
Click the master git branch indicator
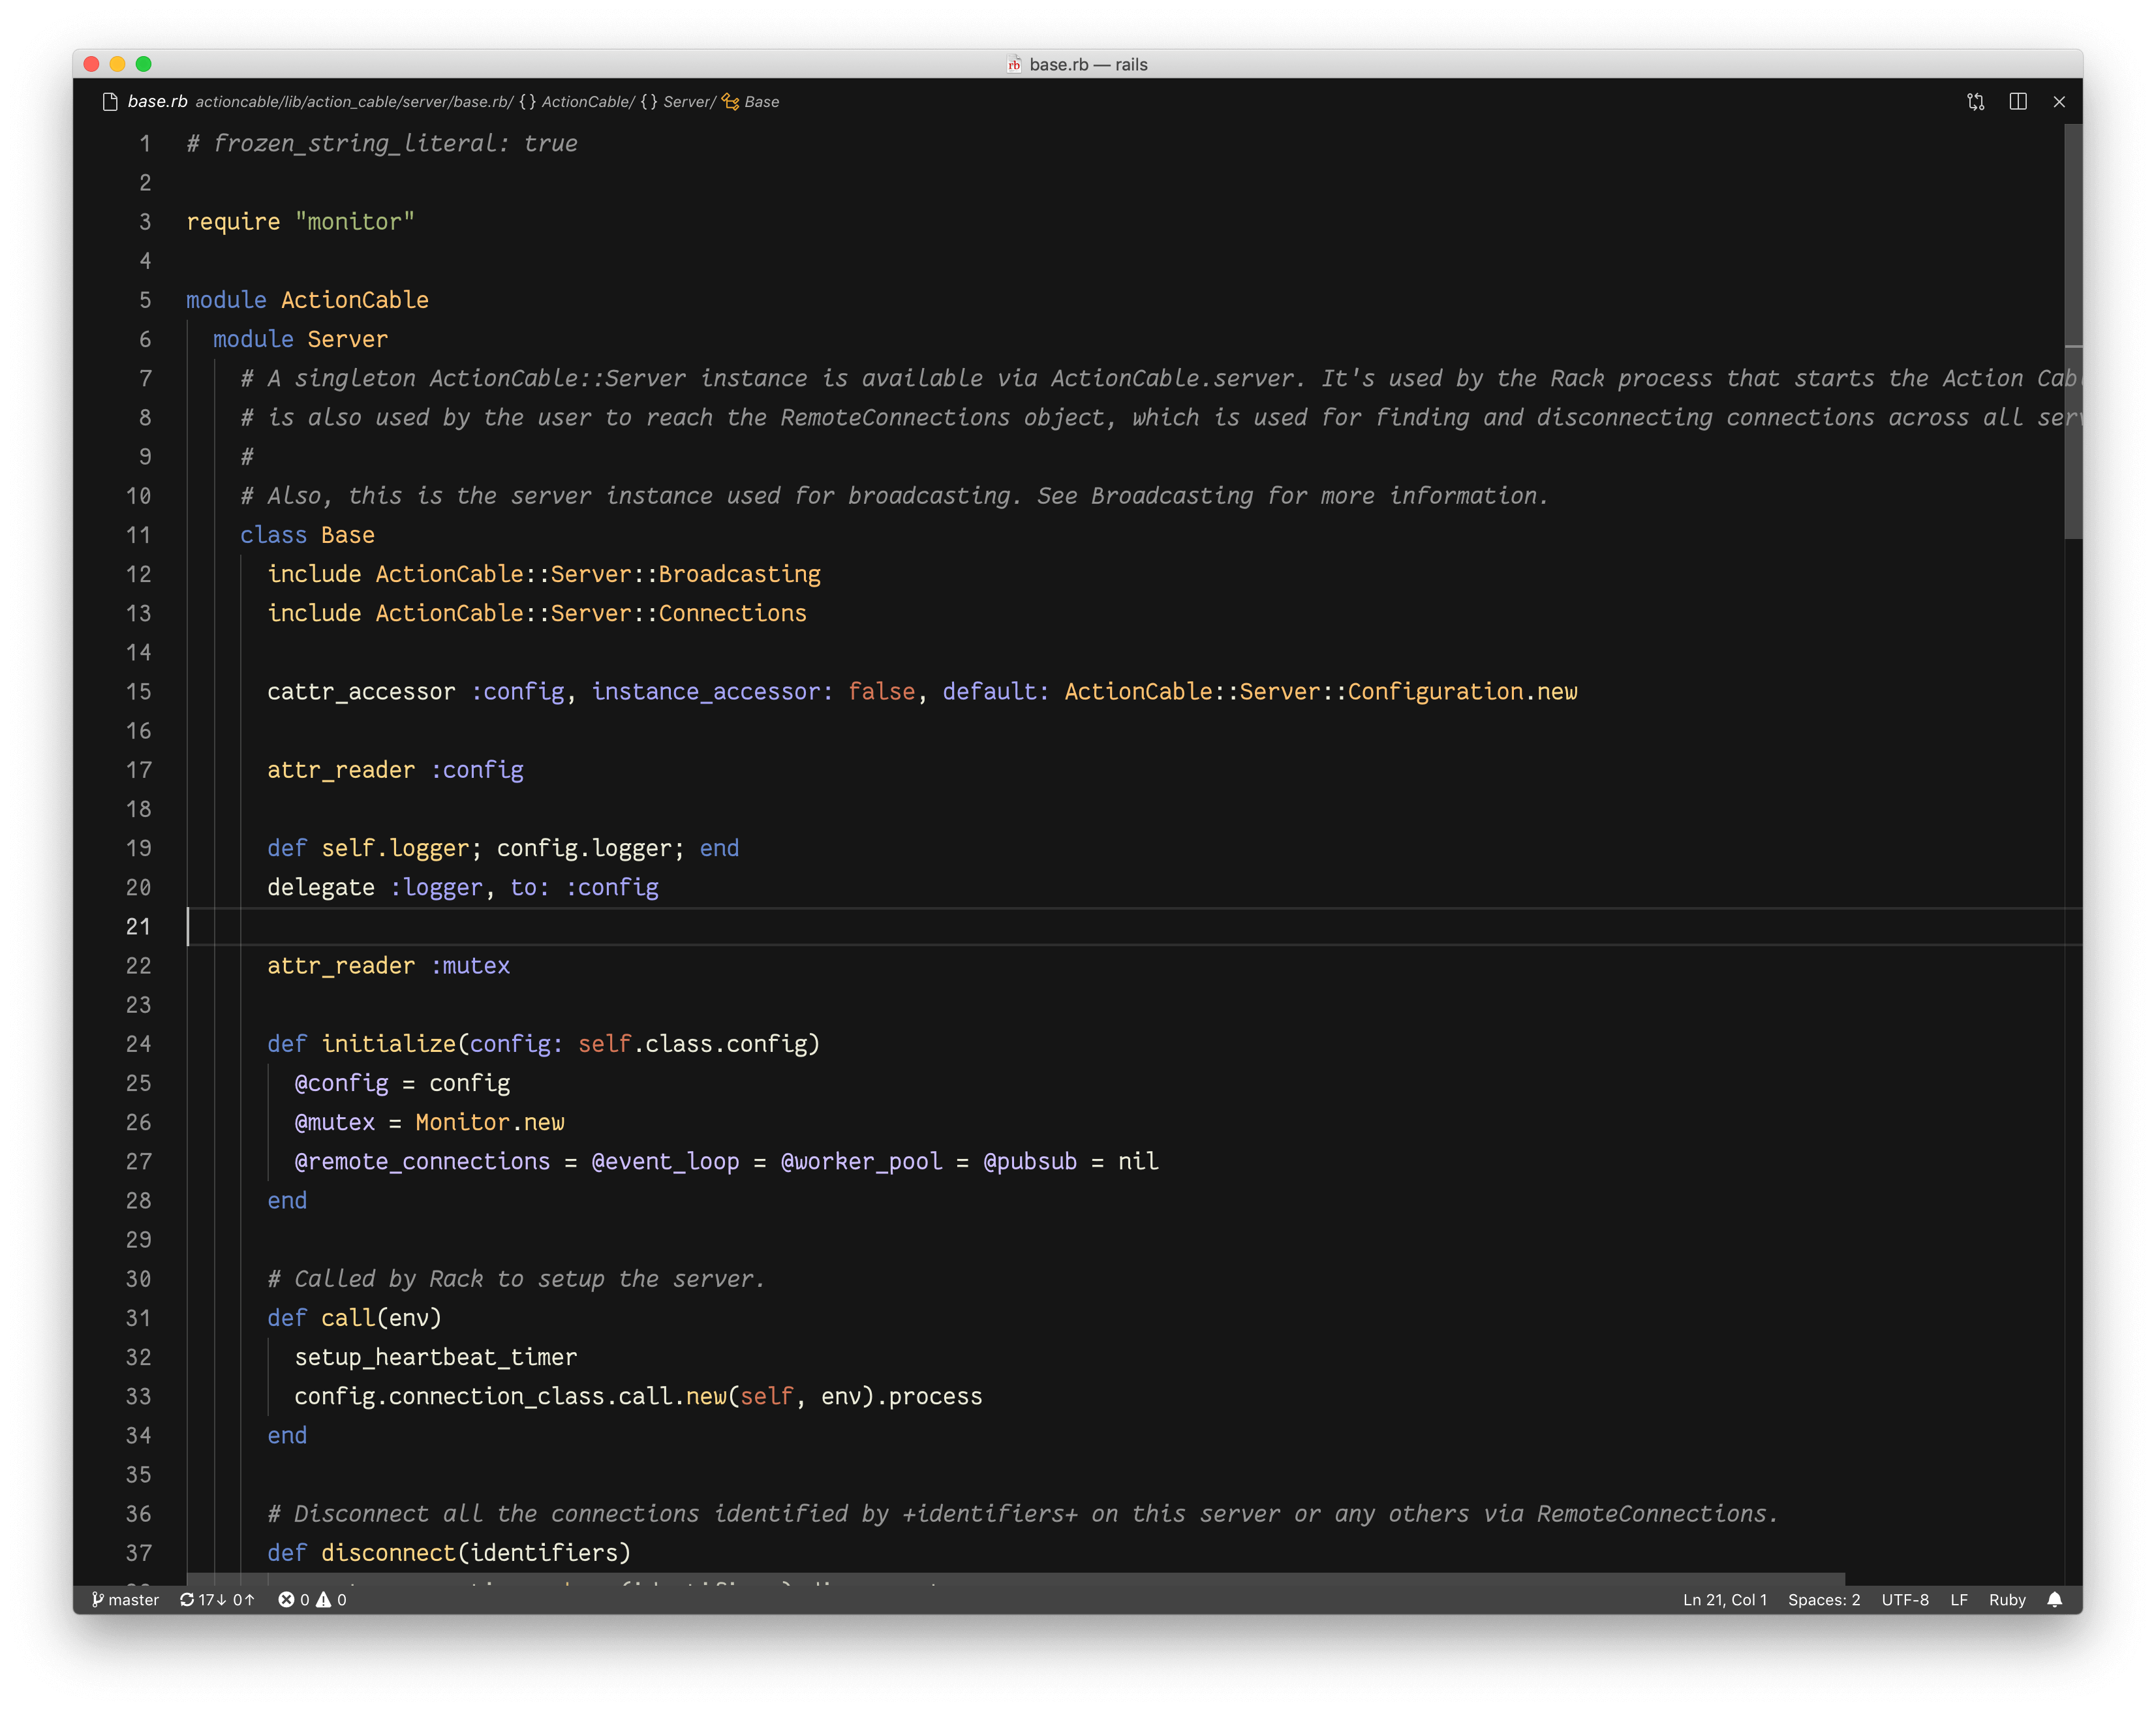[x=126, y=1599]
